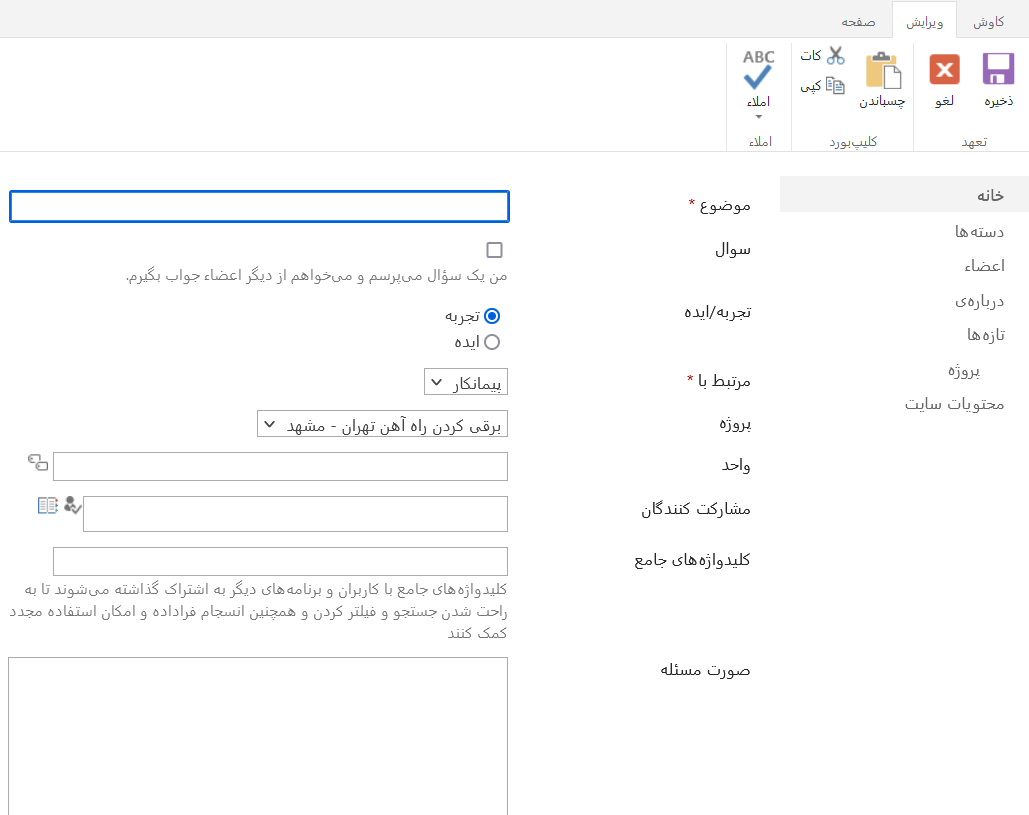
Task: Expand the املاء spelling dropdown arrow
Action: click(x=759, y=117)
